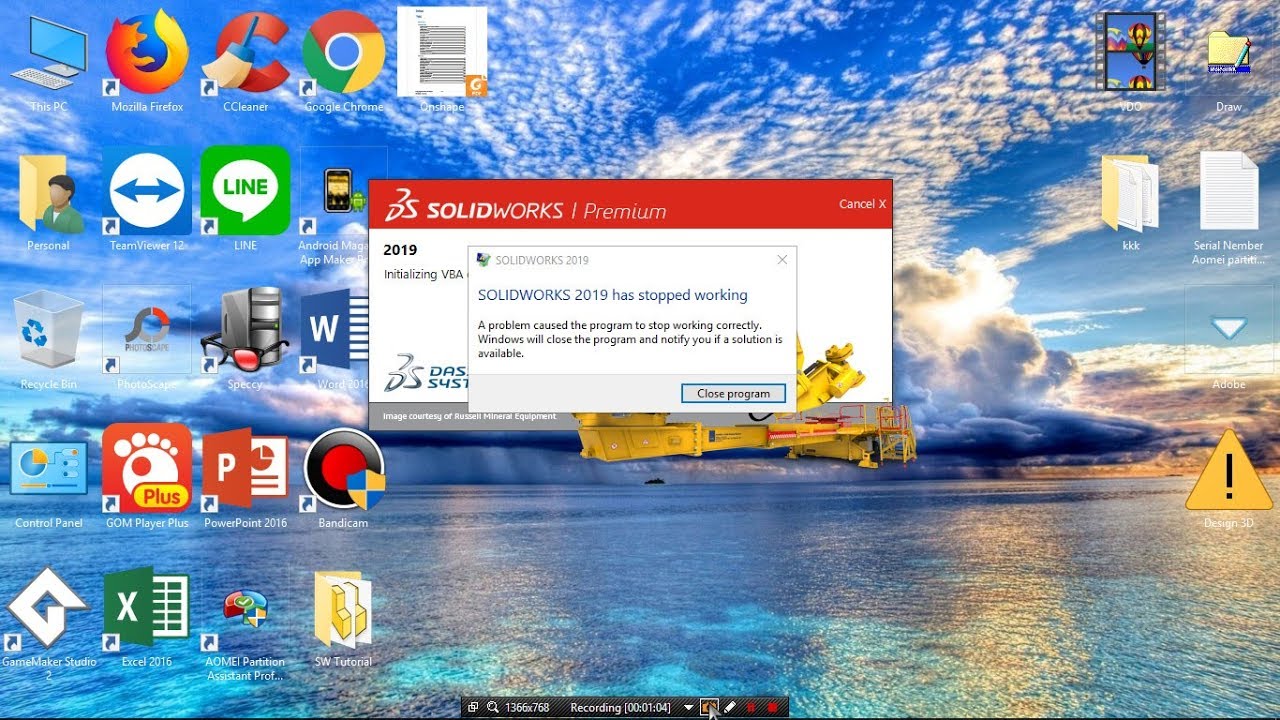The width and height of the screenshot is (1280, 720).
Task: Open the dropdown arrow in recorder bar
Action: click(x=688, y=707)
